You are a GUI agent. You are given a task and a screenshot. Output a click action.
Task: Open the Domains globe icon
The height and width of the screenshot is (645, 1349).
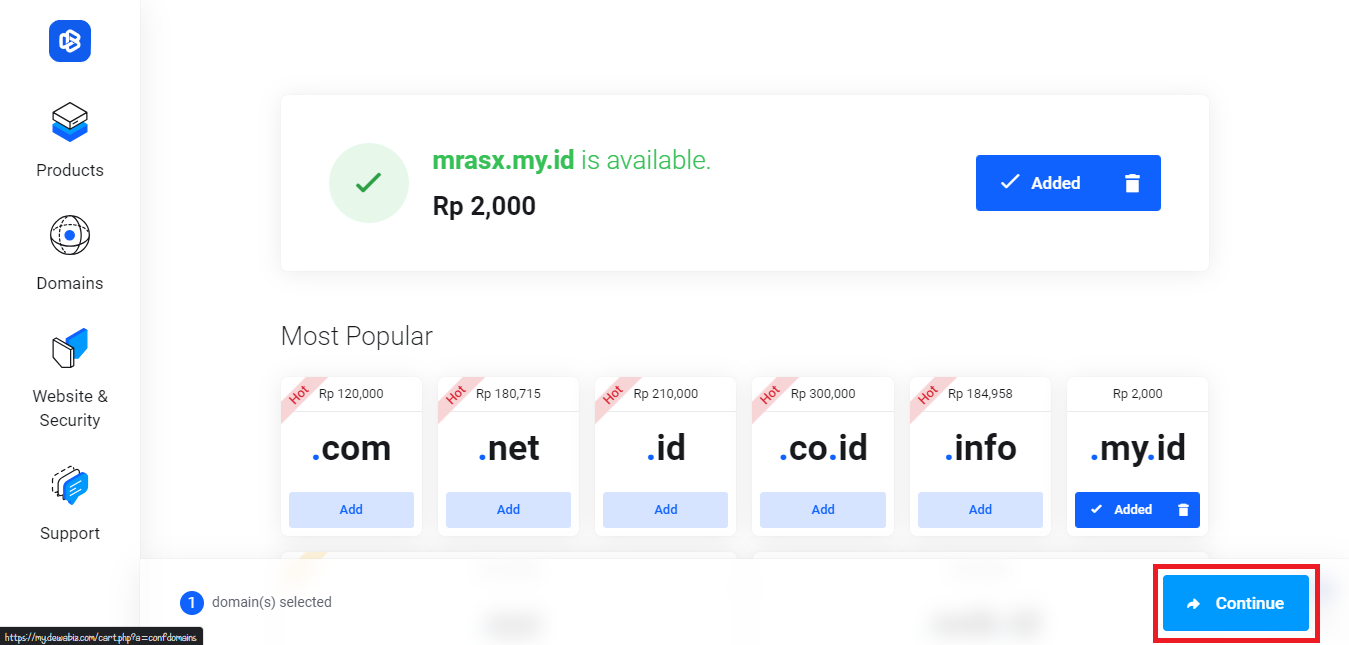coord(70,235)
